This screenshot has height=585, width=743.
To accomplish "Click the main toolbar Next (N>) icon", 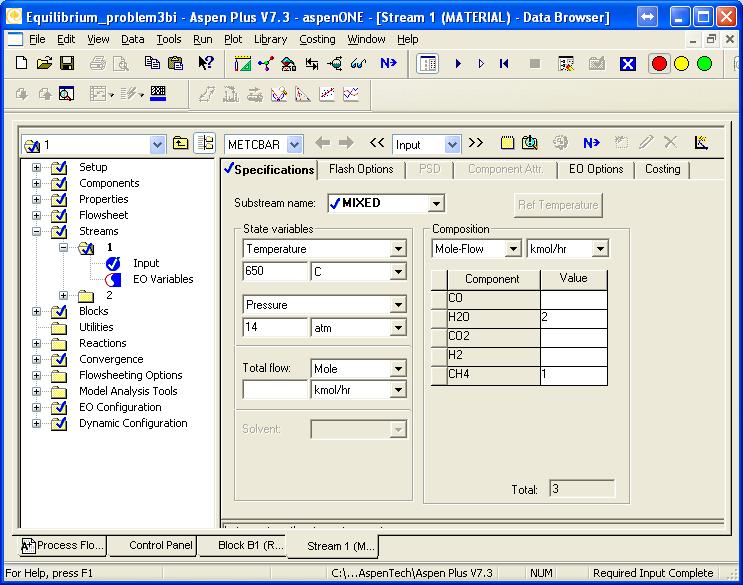I will tap(388, 63).
